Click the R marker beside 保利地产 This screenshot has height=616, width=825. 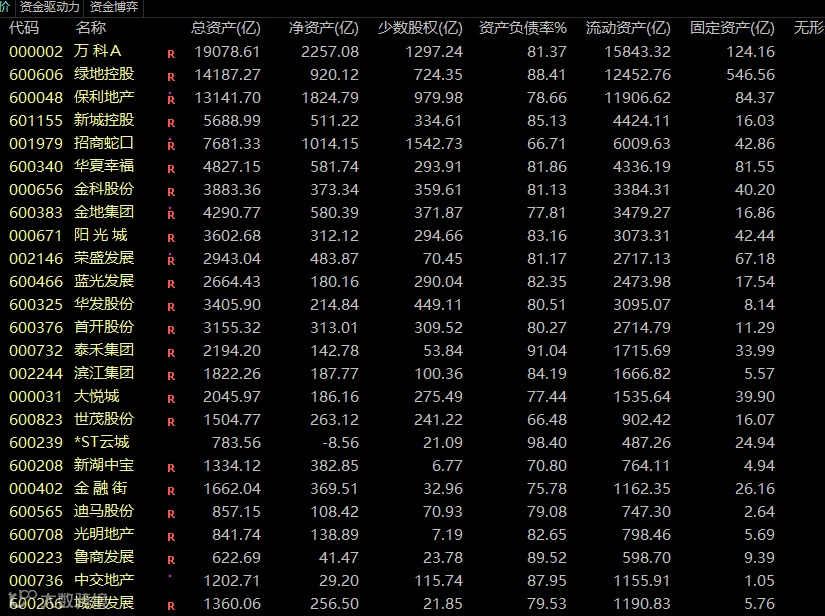pyautogui.click(x=171, y=99)
